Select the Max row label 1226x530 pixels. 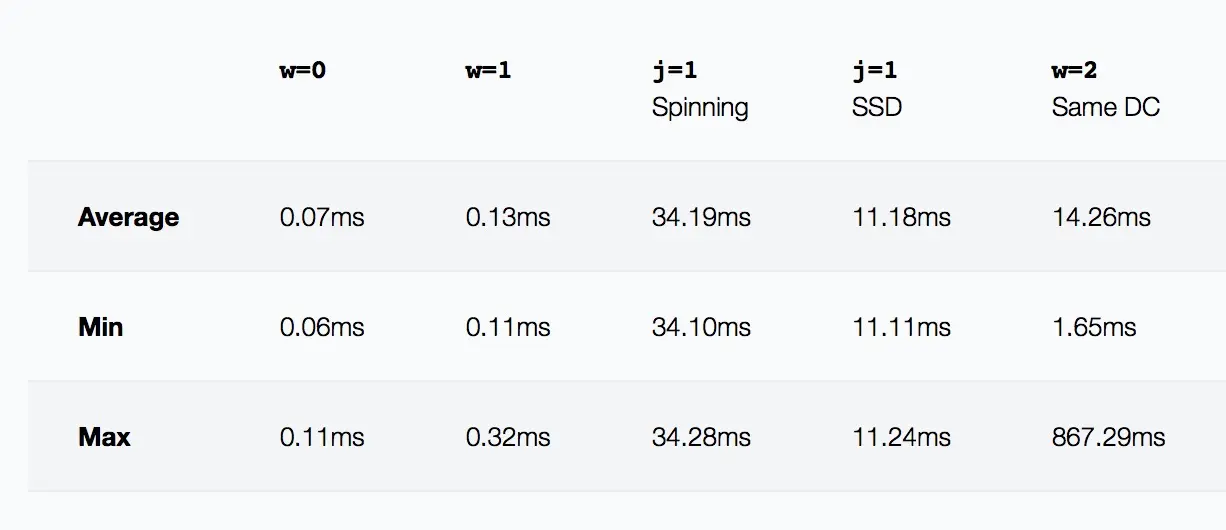click(104, 437)
